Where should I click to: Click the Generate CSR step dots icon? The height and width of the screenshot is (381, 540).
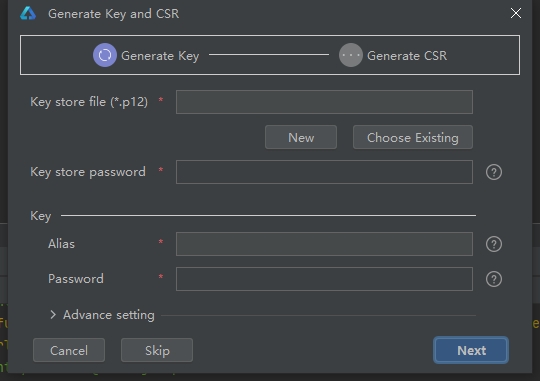(x=351, y=55)
